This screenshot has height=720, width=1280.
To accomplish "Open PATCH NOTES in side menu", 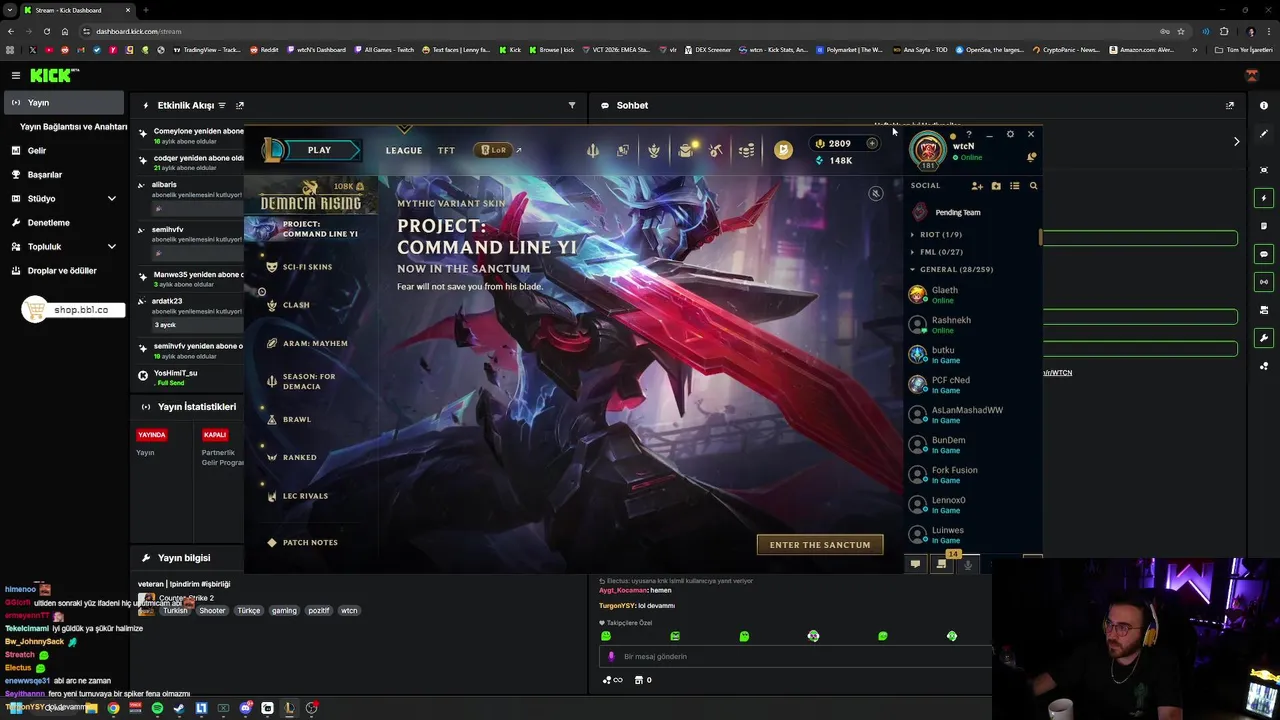I will 310,542.
